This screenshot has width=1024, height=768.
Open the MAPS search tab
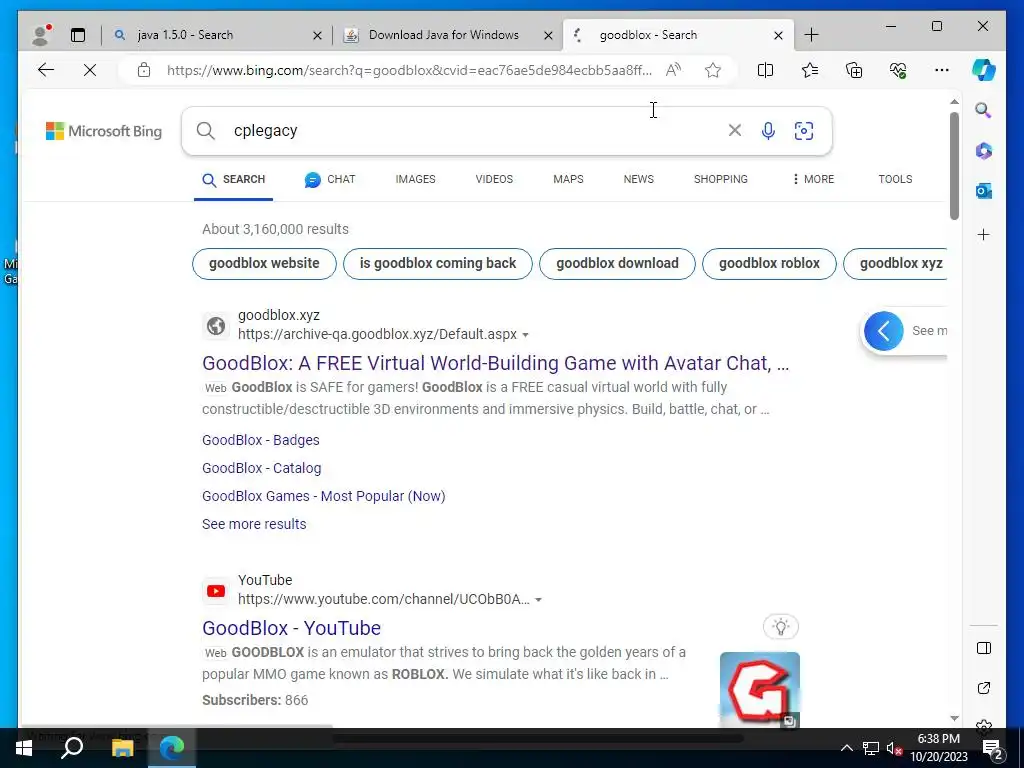(568, 179)
